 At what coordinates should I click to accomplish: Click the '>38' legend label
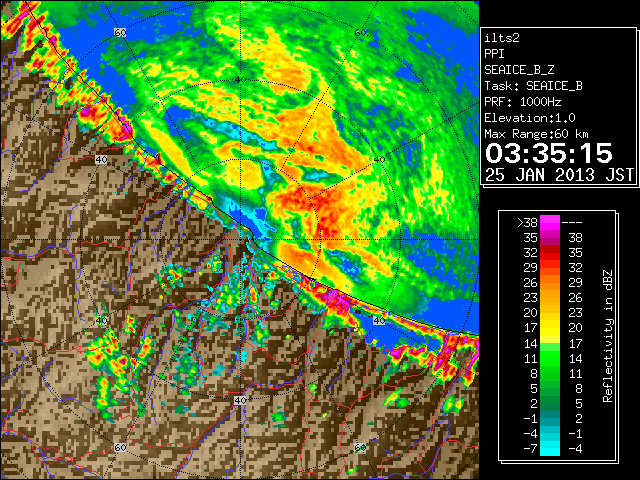(x=527, y=222)
